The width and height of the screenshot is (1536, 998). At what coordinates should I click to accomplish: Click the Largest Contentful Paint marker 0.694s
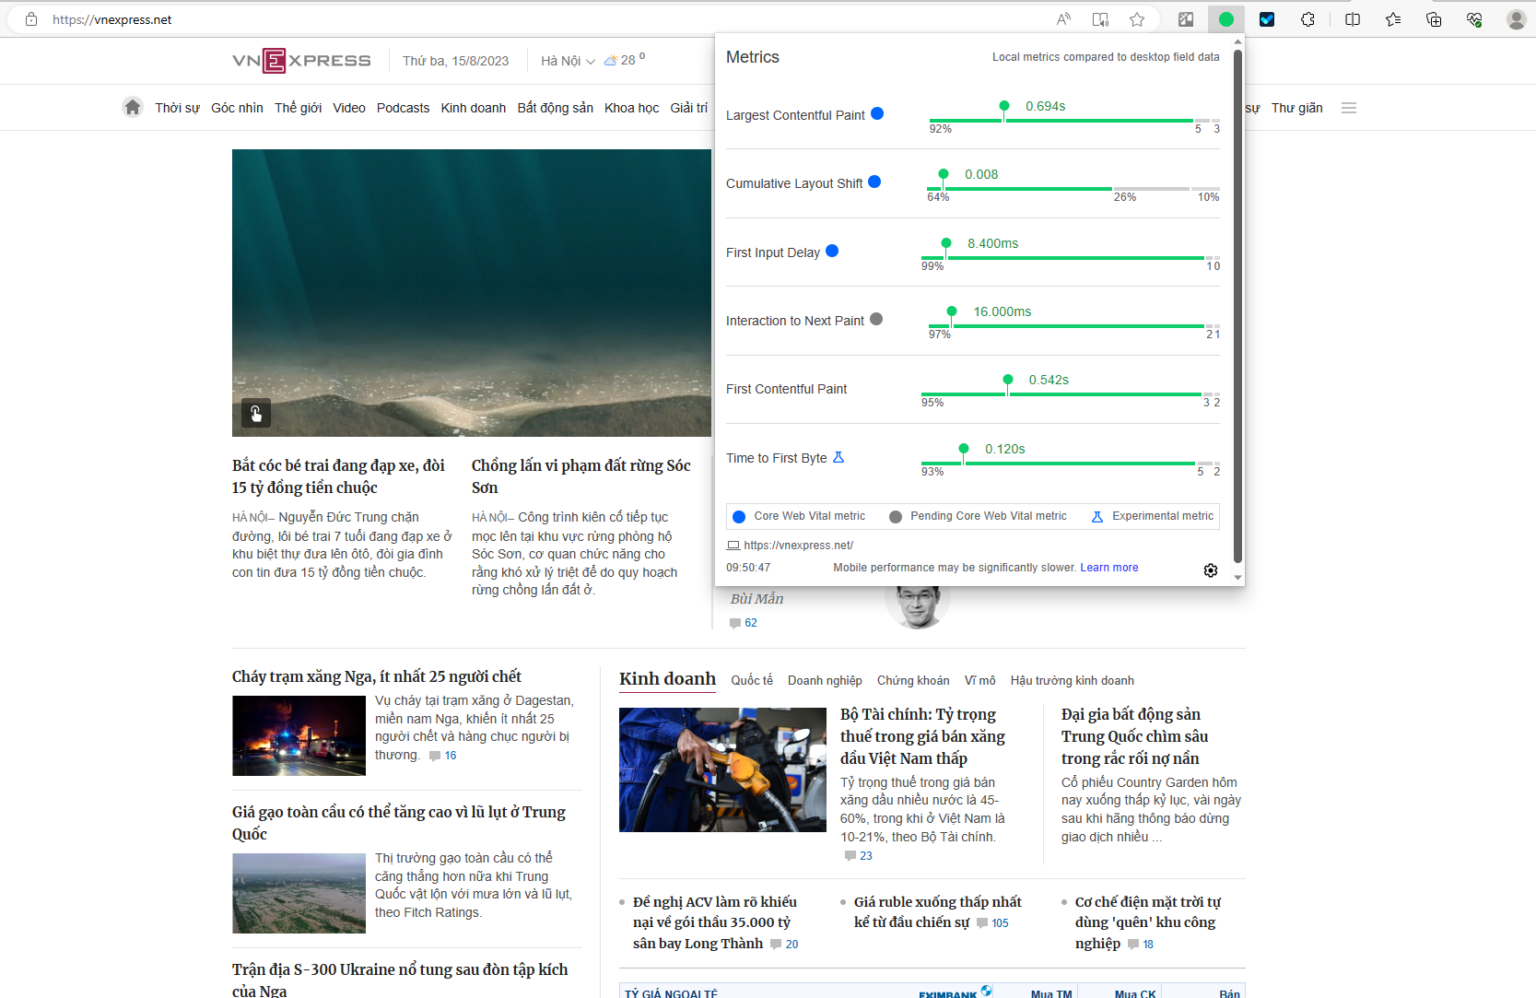tap(1004, 106)
